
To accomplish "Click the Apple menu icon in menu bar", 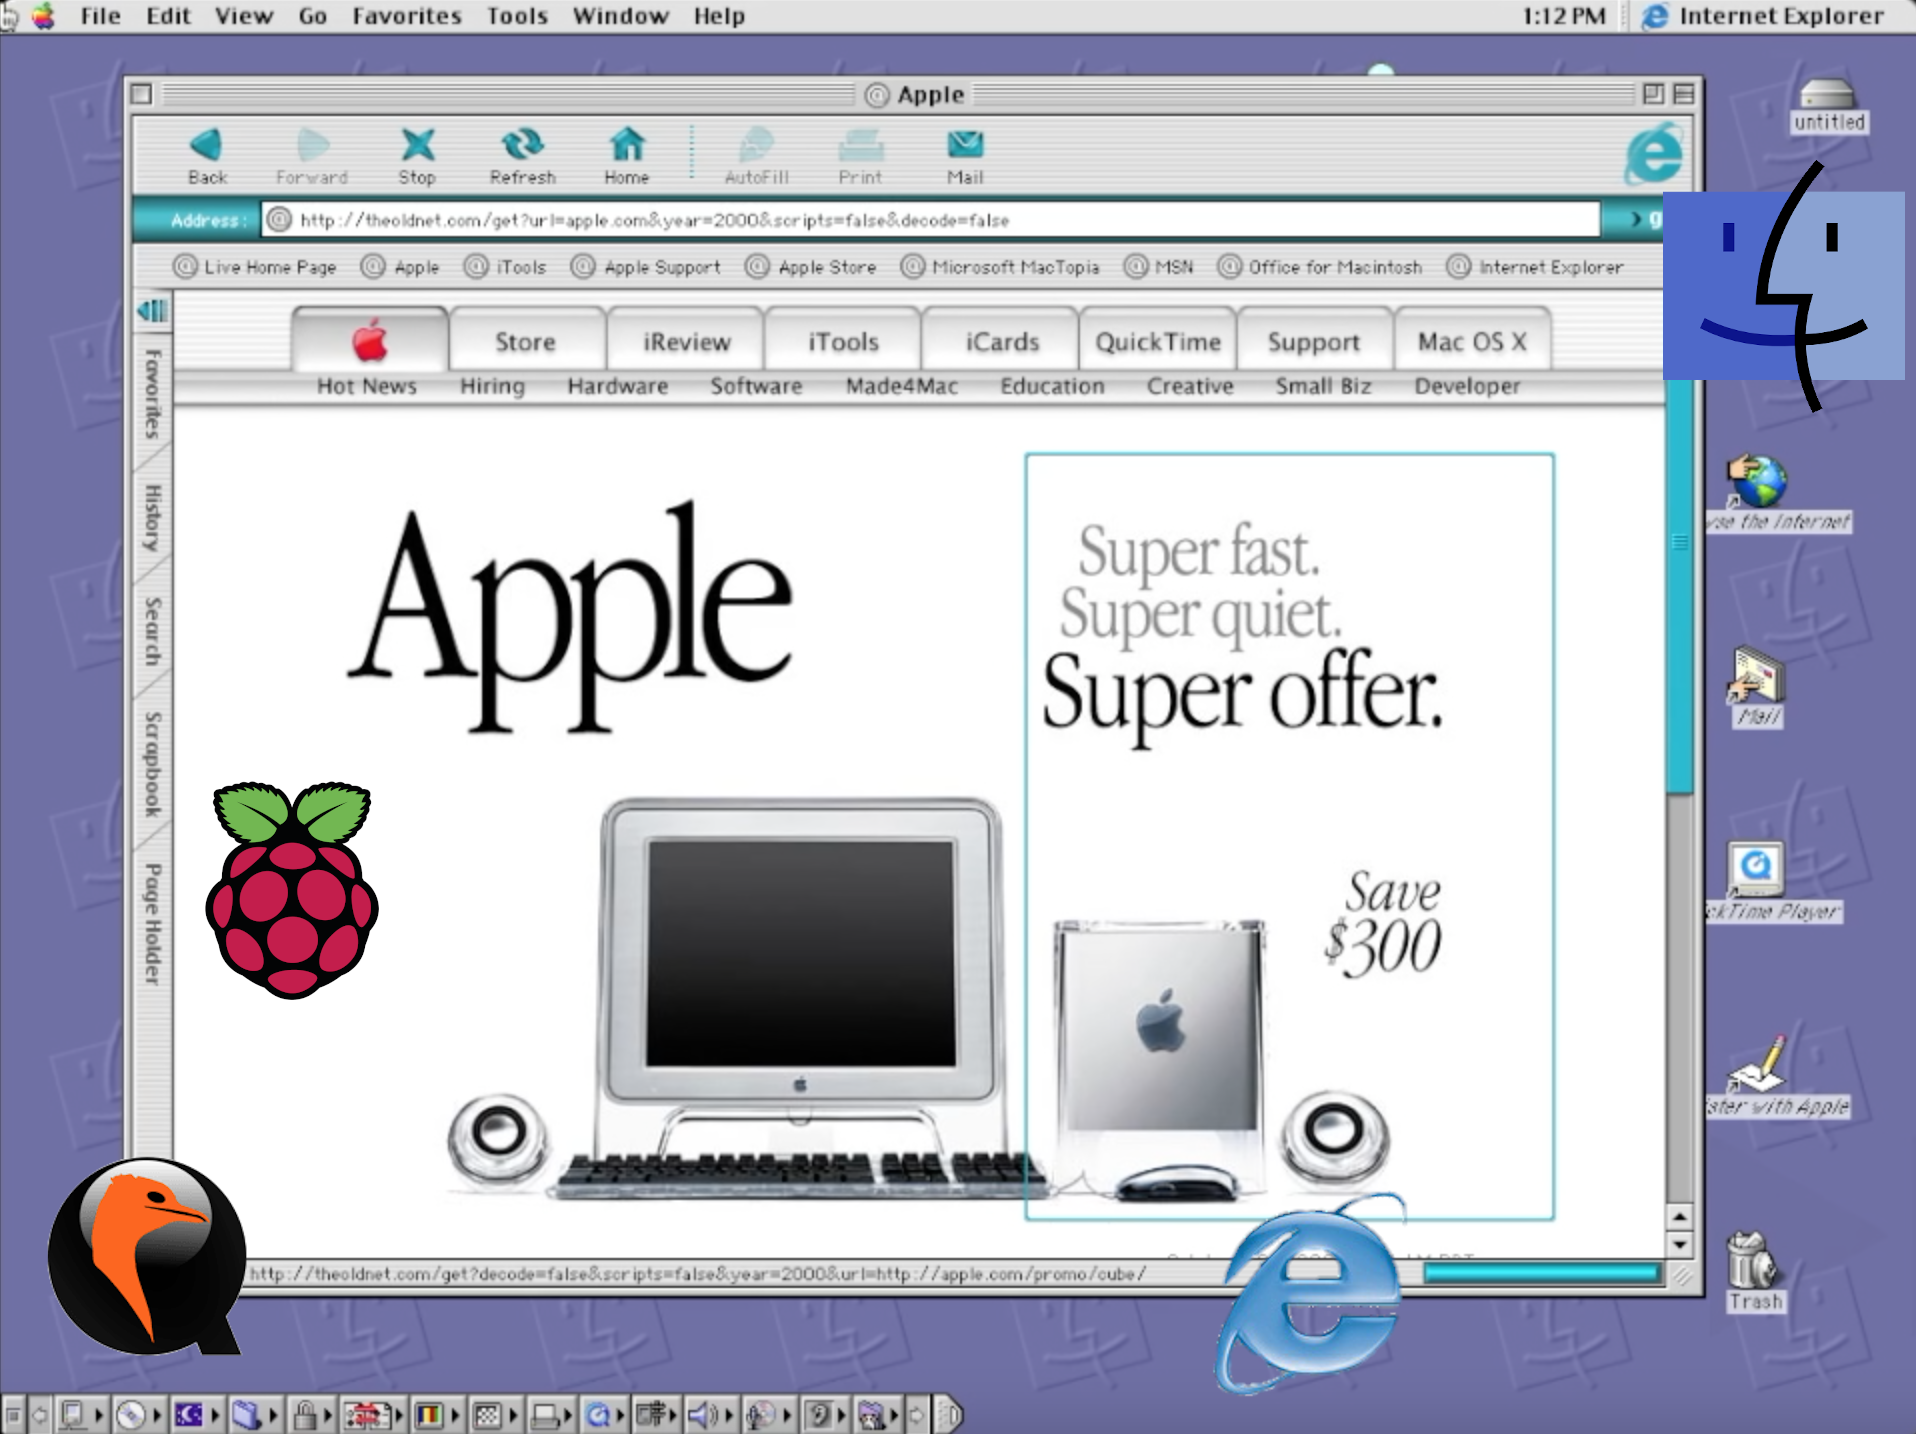I will click(44, 16).
